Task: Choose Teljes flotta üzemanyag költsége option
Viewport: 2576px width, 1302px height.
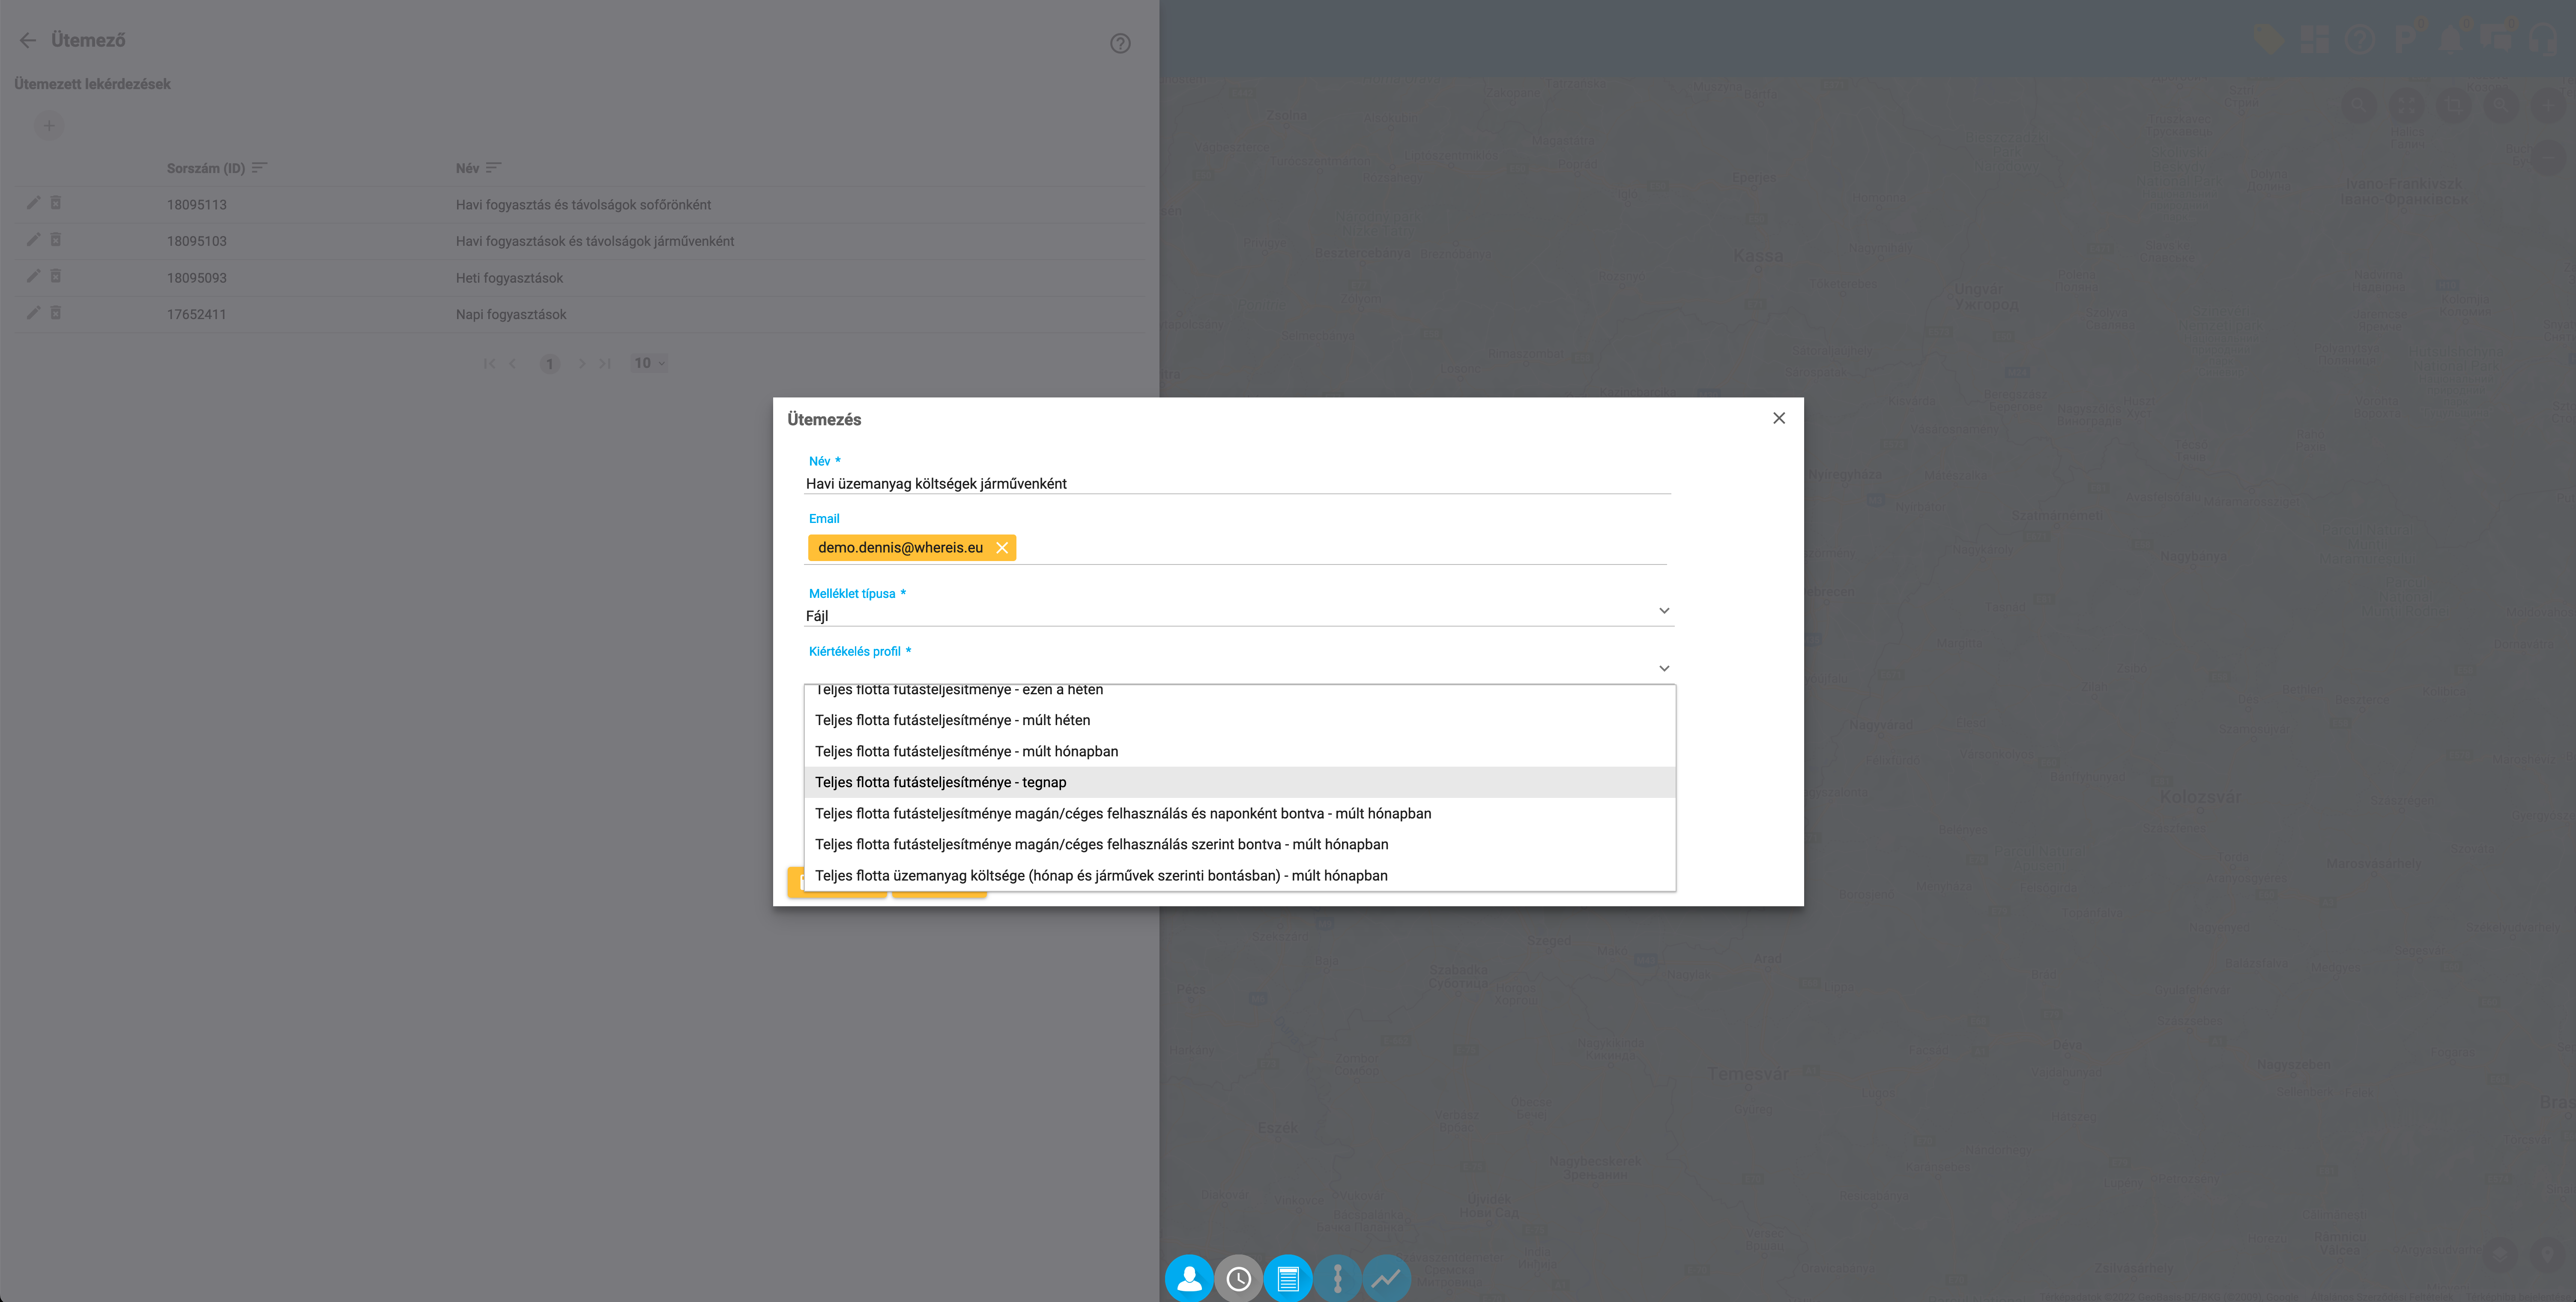Action: coord(1100,875)
